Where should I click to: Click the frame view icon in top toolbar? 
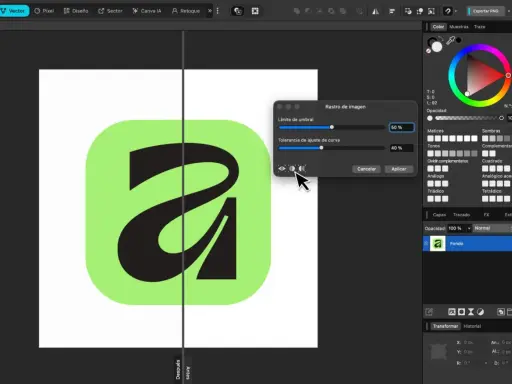click(255, 11)
